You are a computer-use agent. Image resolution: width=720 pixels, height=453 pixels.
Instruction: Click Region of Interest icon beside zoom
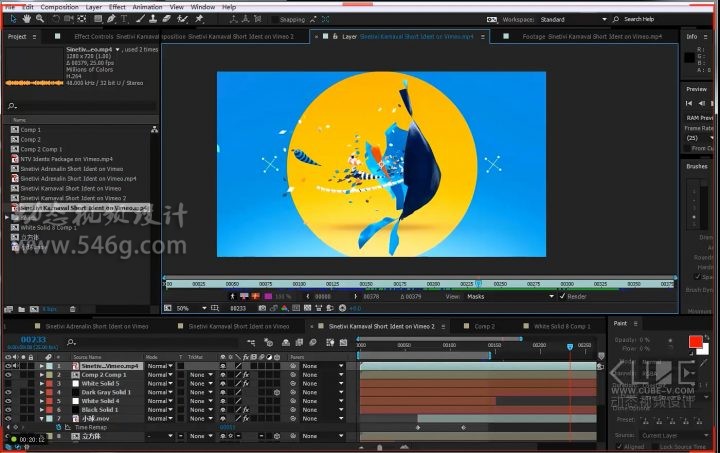pyautogui.click(x=215, y=308)
